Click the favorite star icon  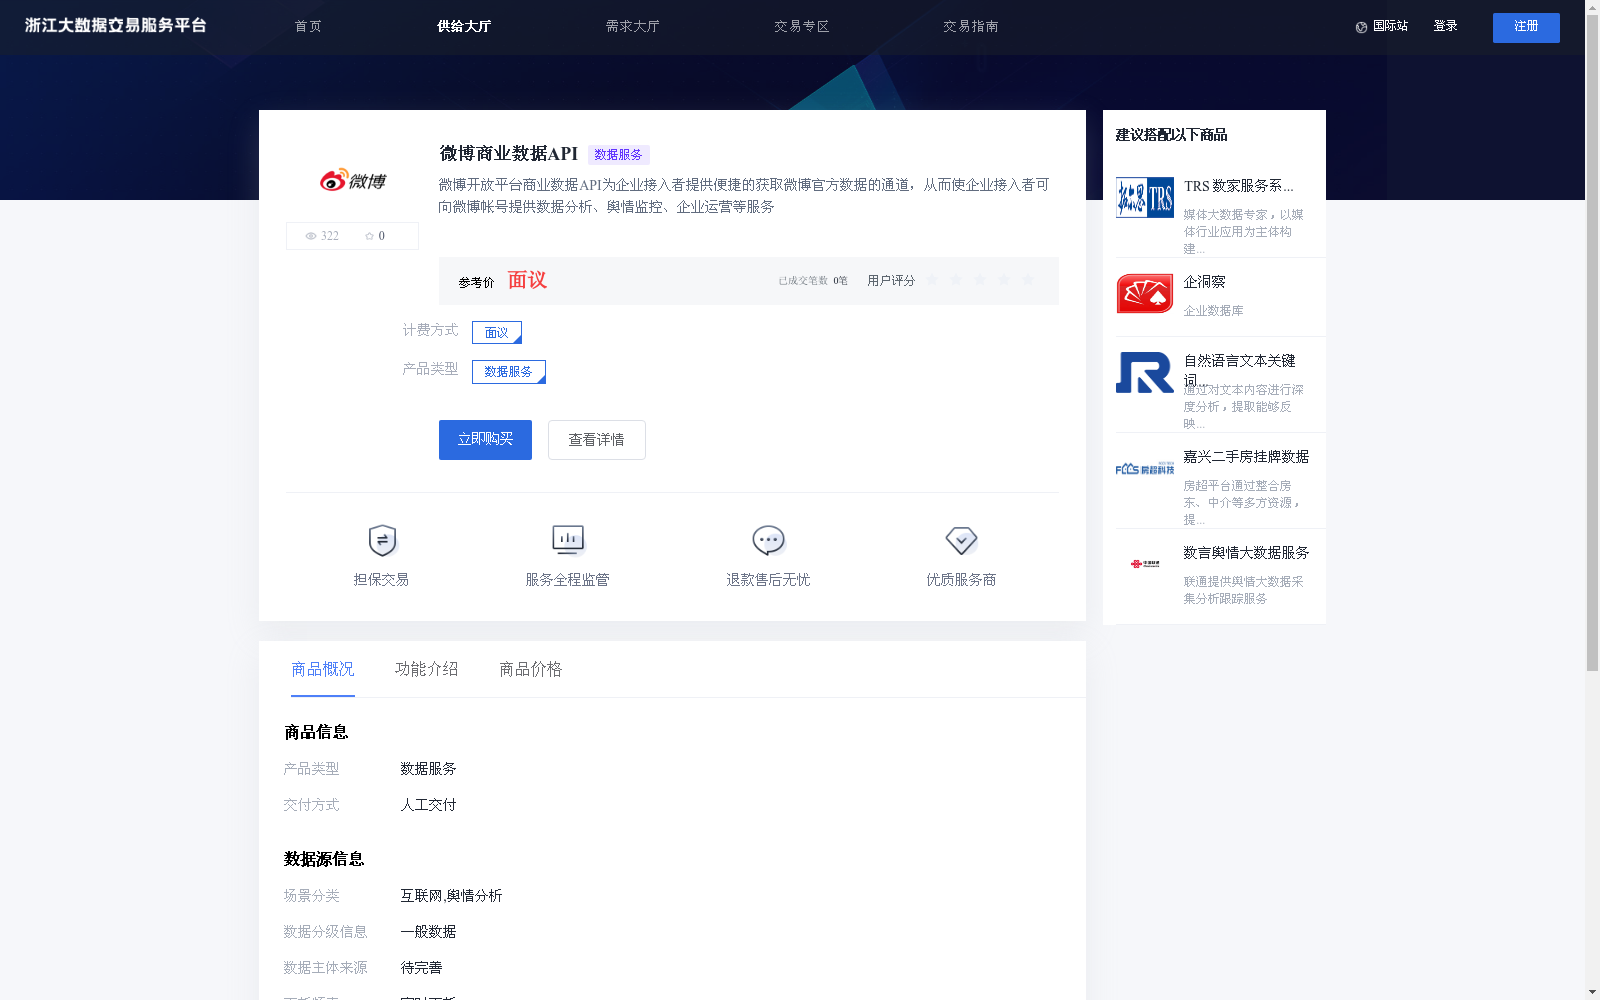point(369,236)
